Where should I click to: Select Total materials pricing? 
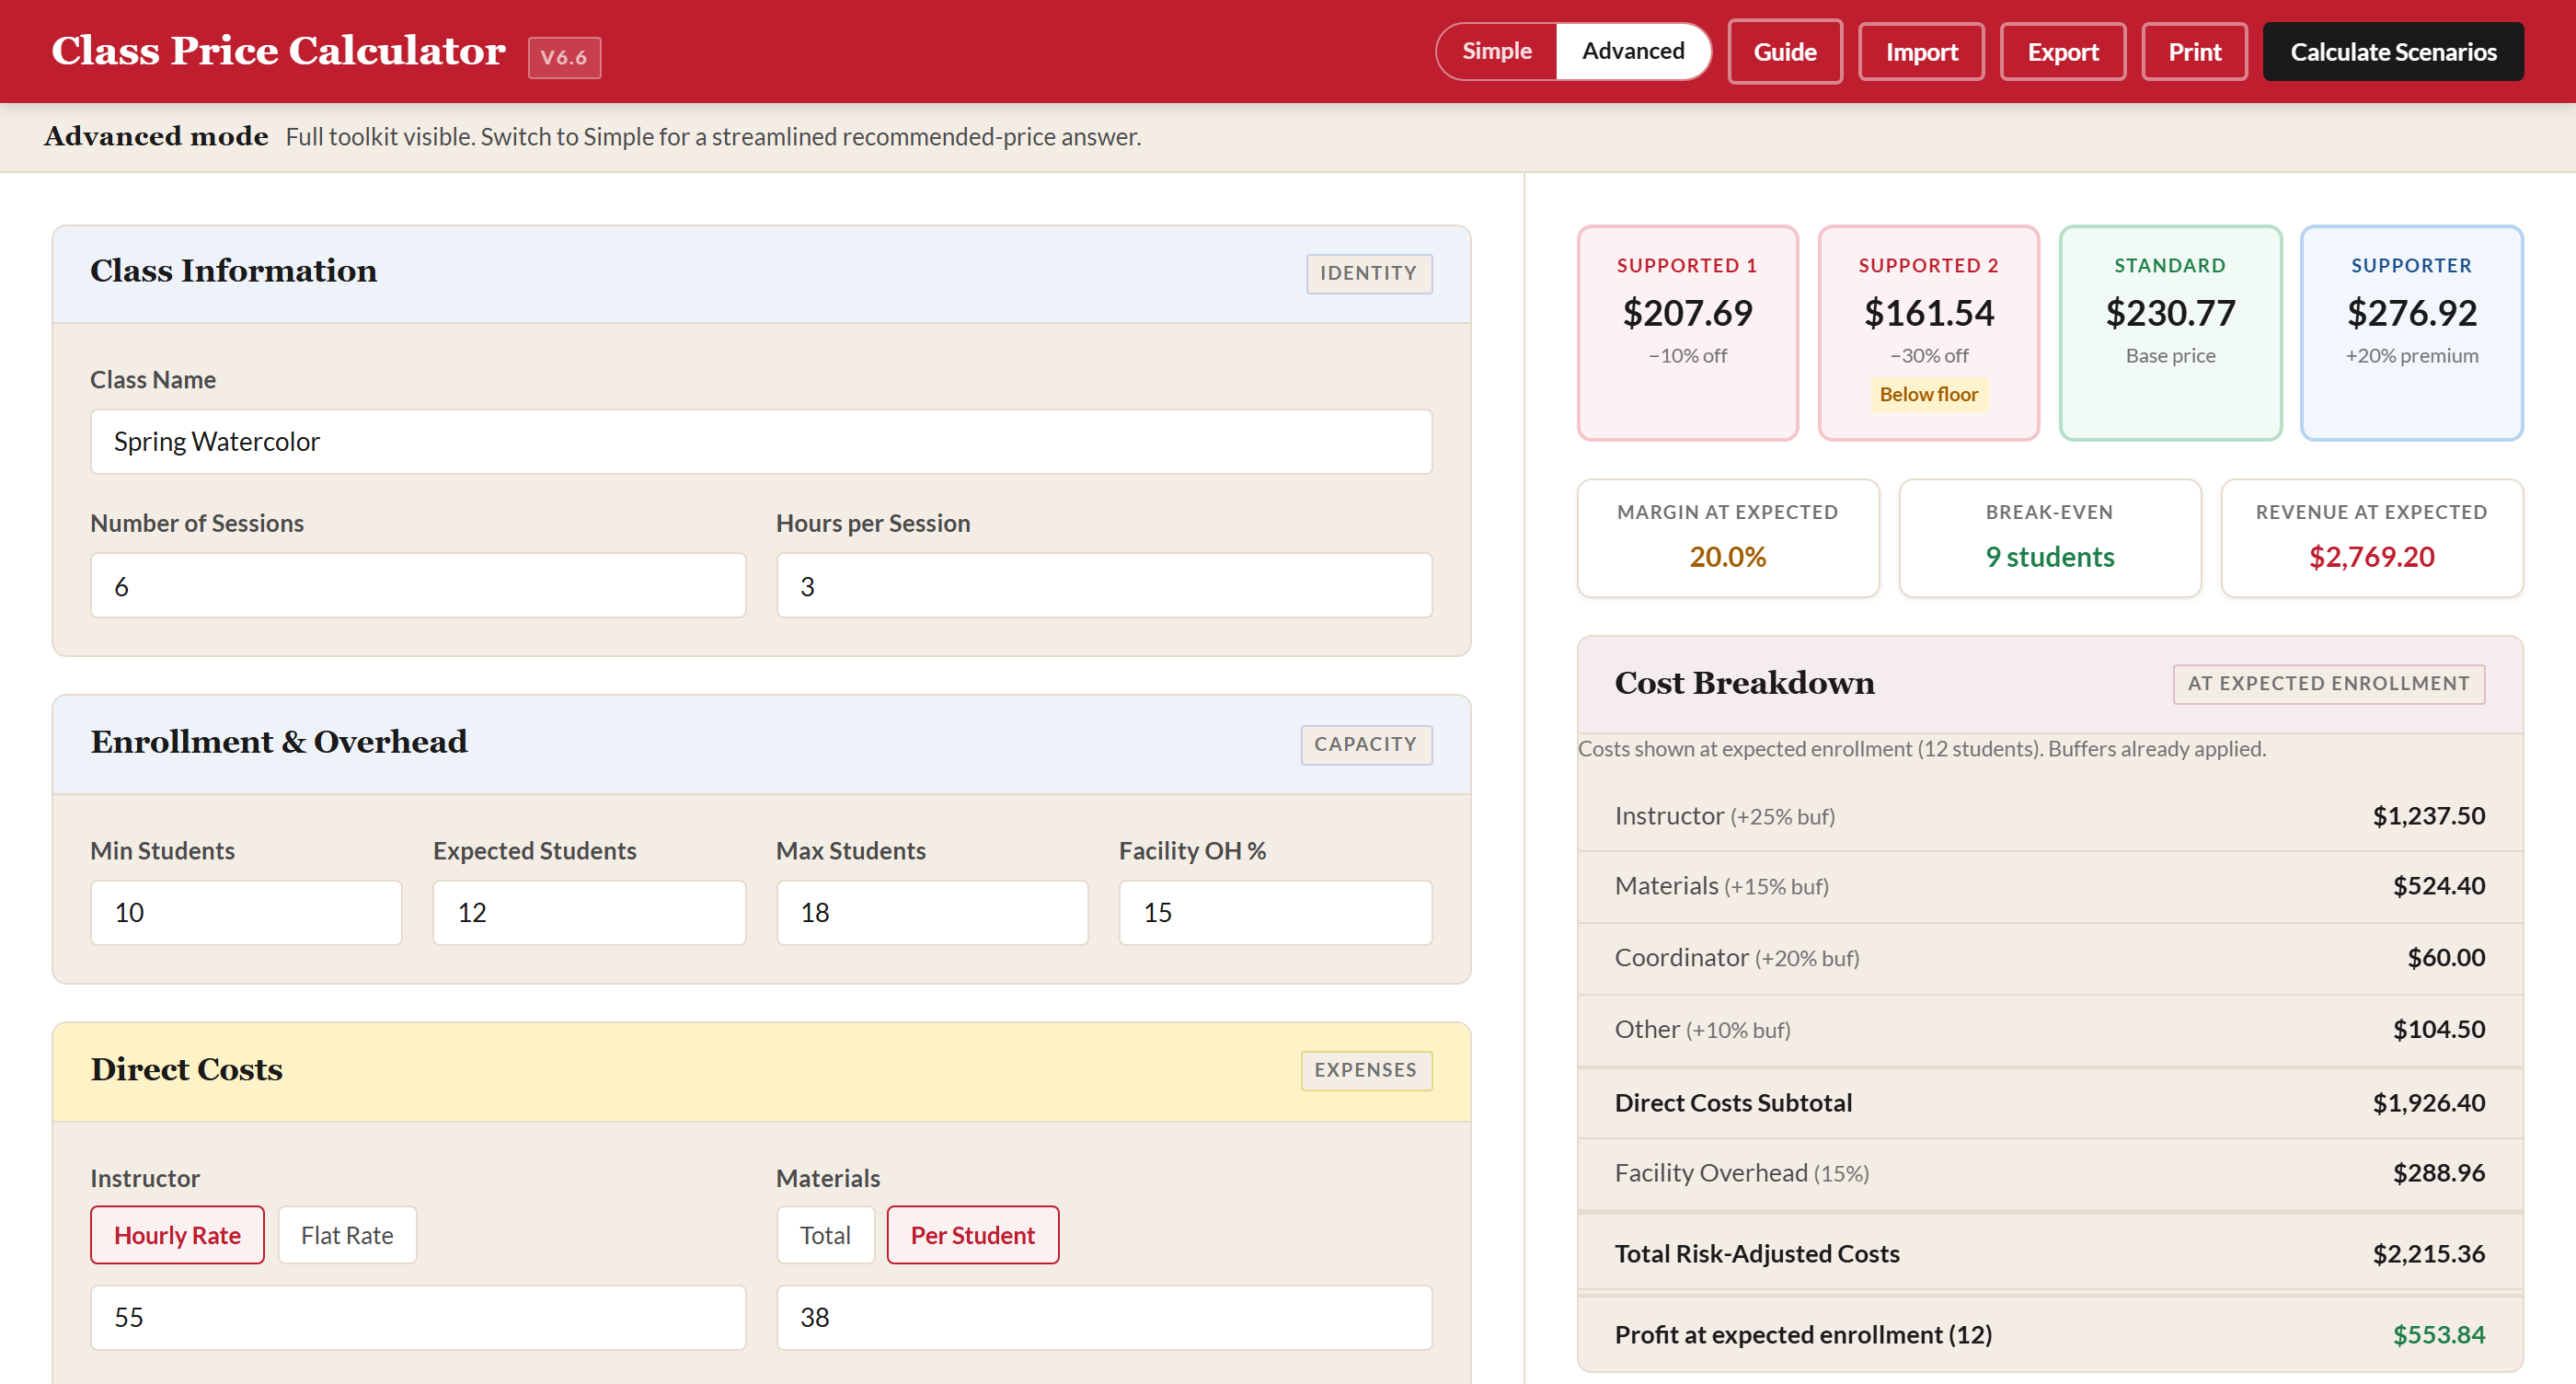coord(825,1235)
